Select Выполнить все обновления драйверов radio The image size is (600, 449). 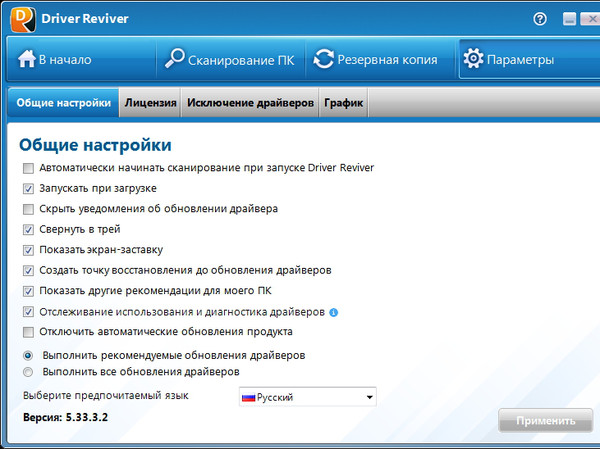(28, 372)
